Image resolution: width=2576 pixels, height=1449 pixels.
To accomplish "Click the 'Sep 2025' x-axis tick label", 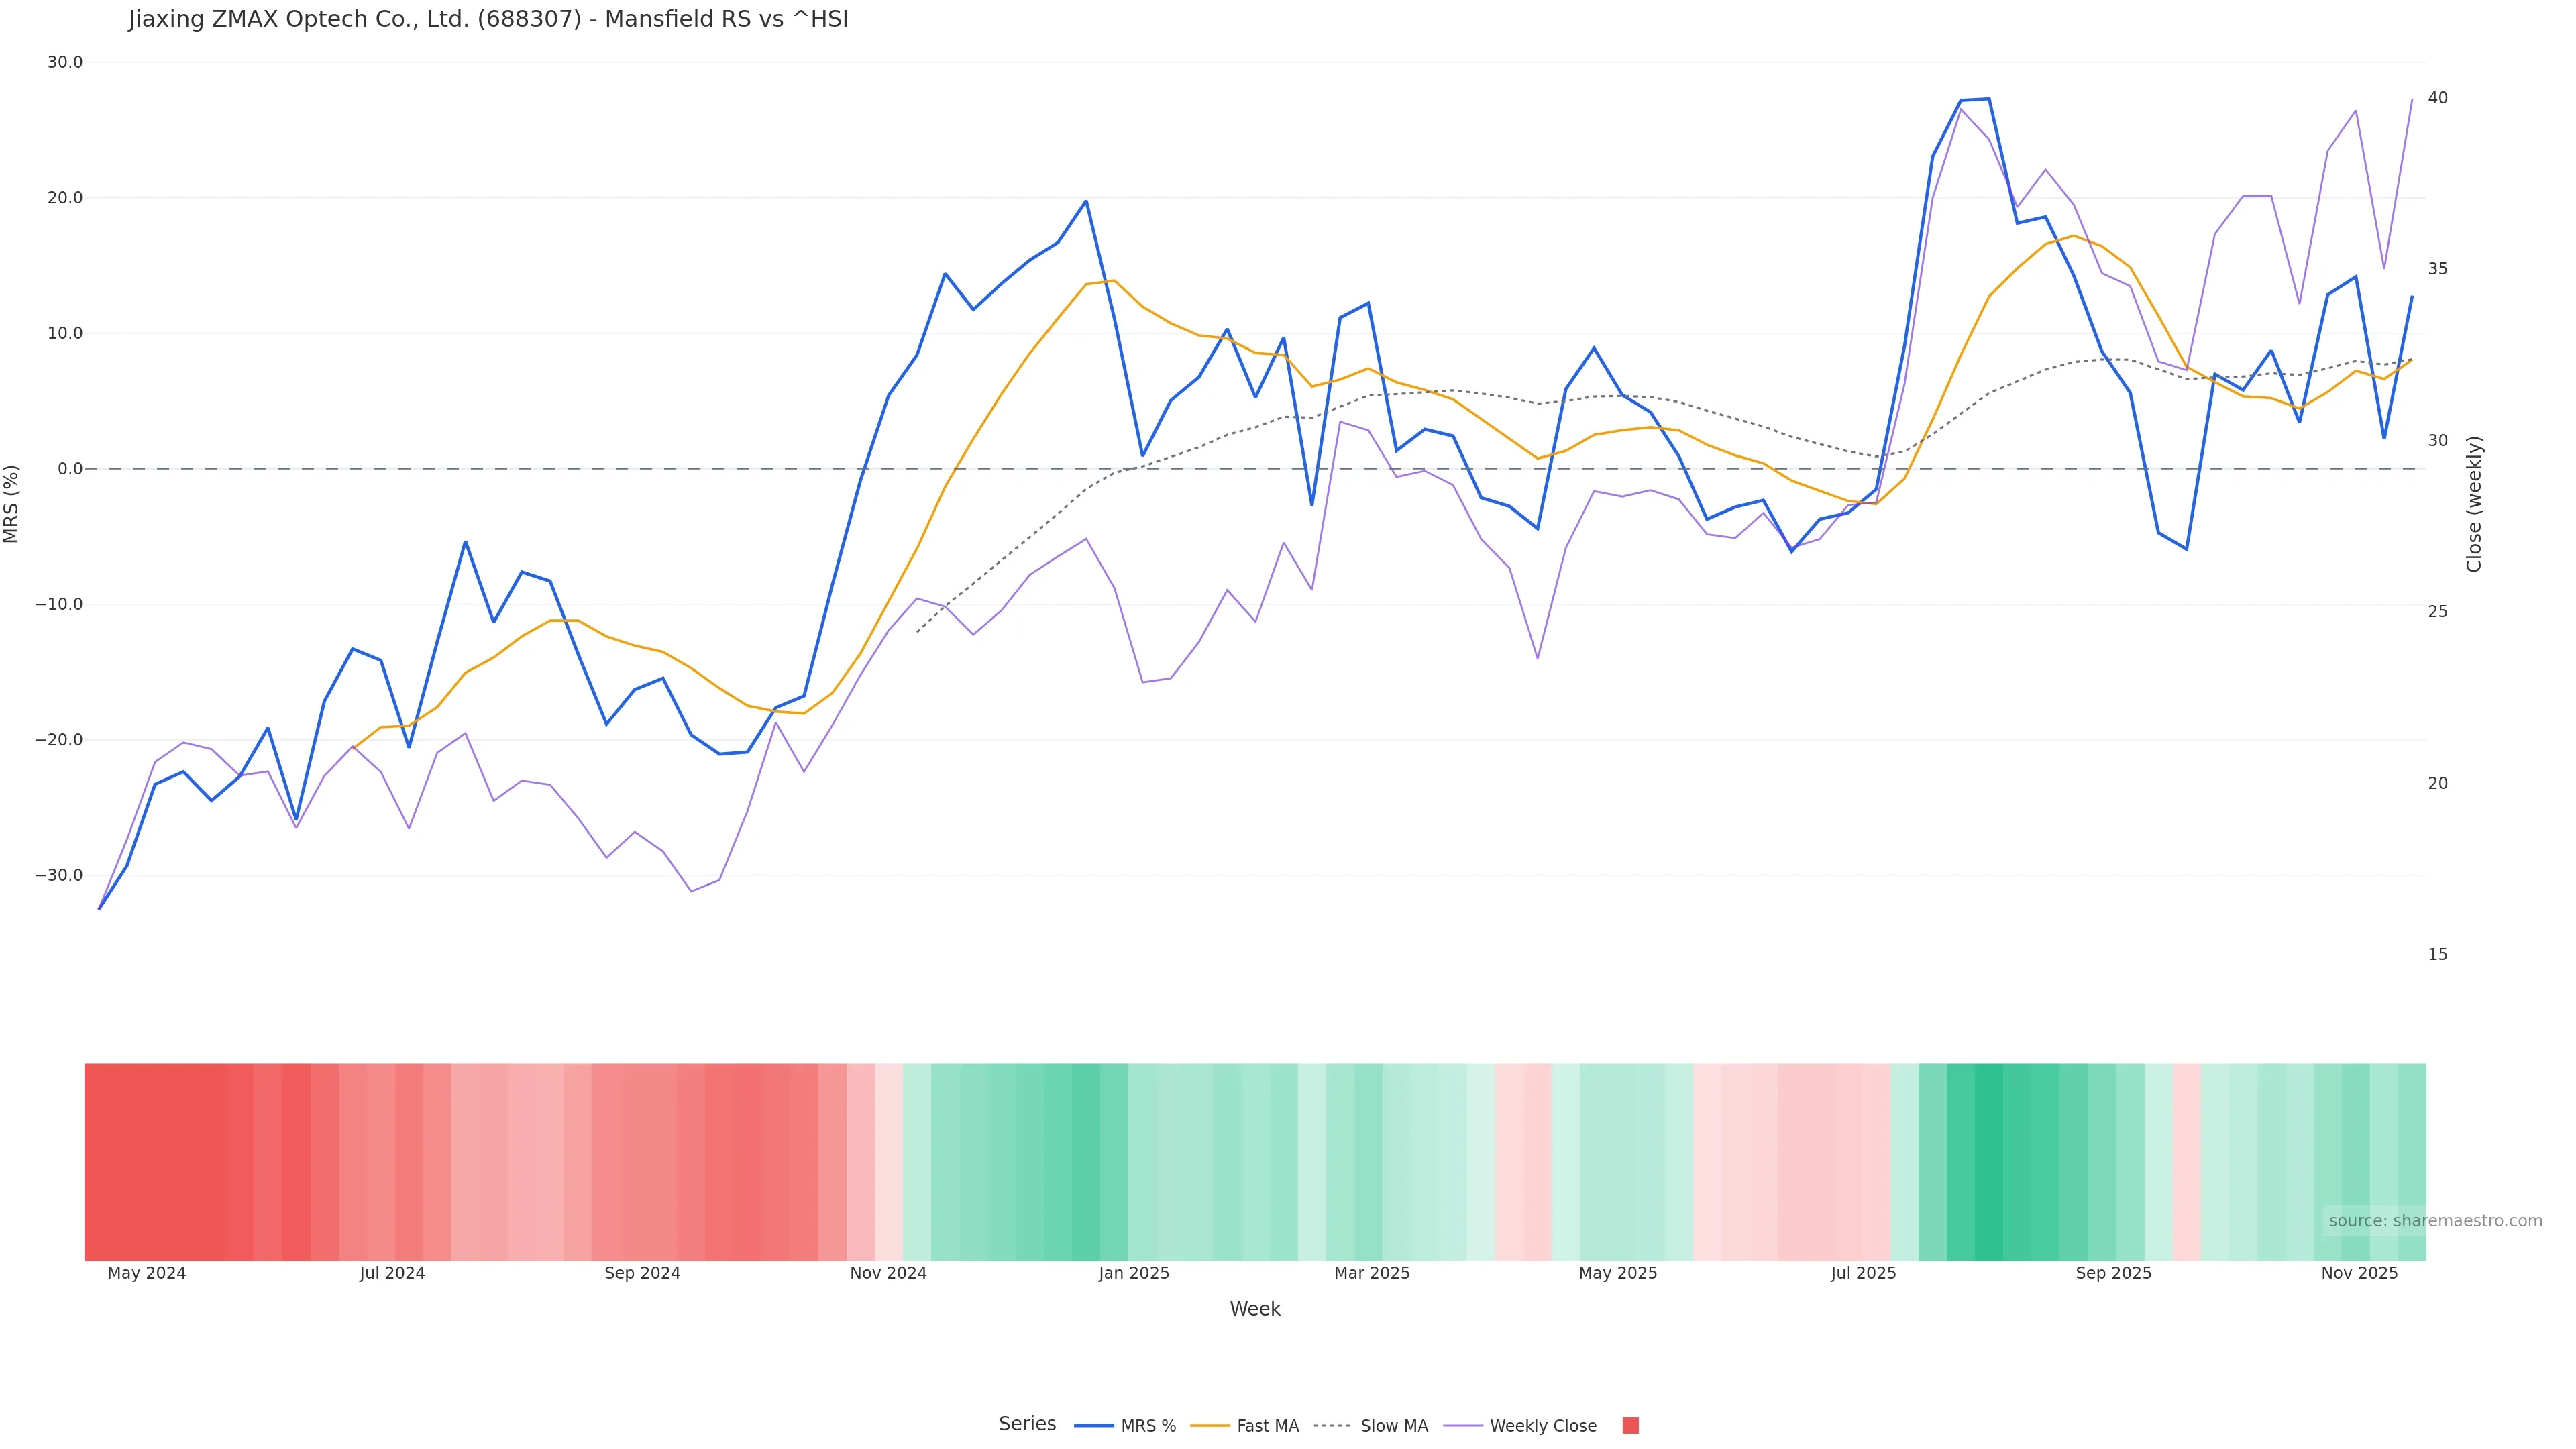I will 2113,1273.
